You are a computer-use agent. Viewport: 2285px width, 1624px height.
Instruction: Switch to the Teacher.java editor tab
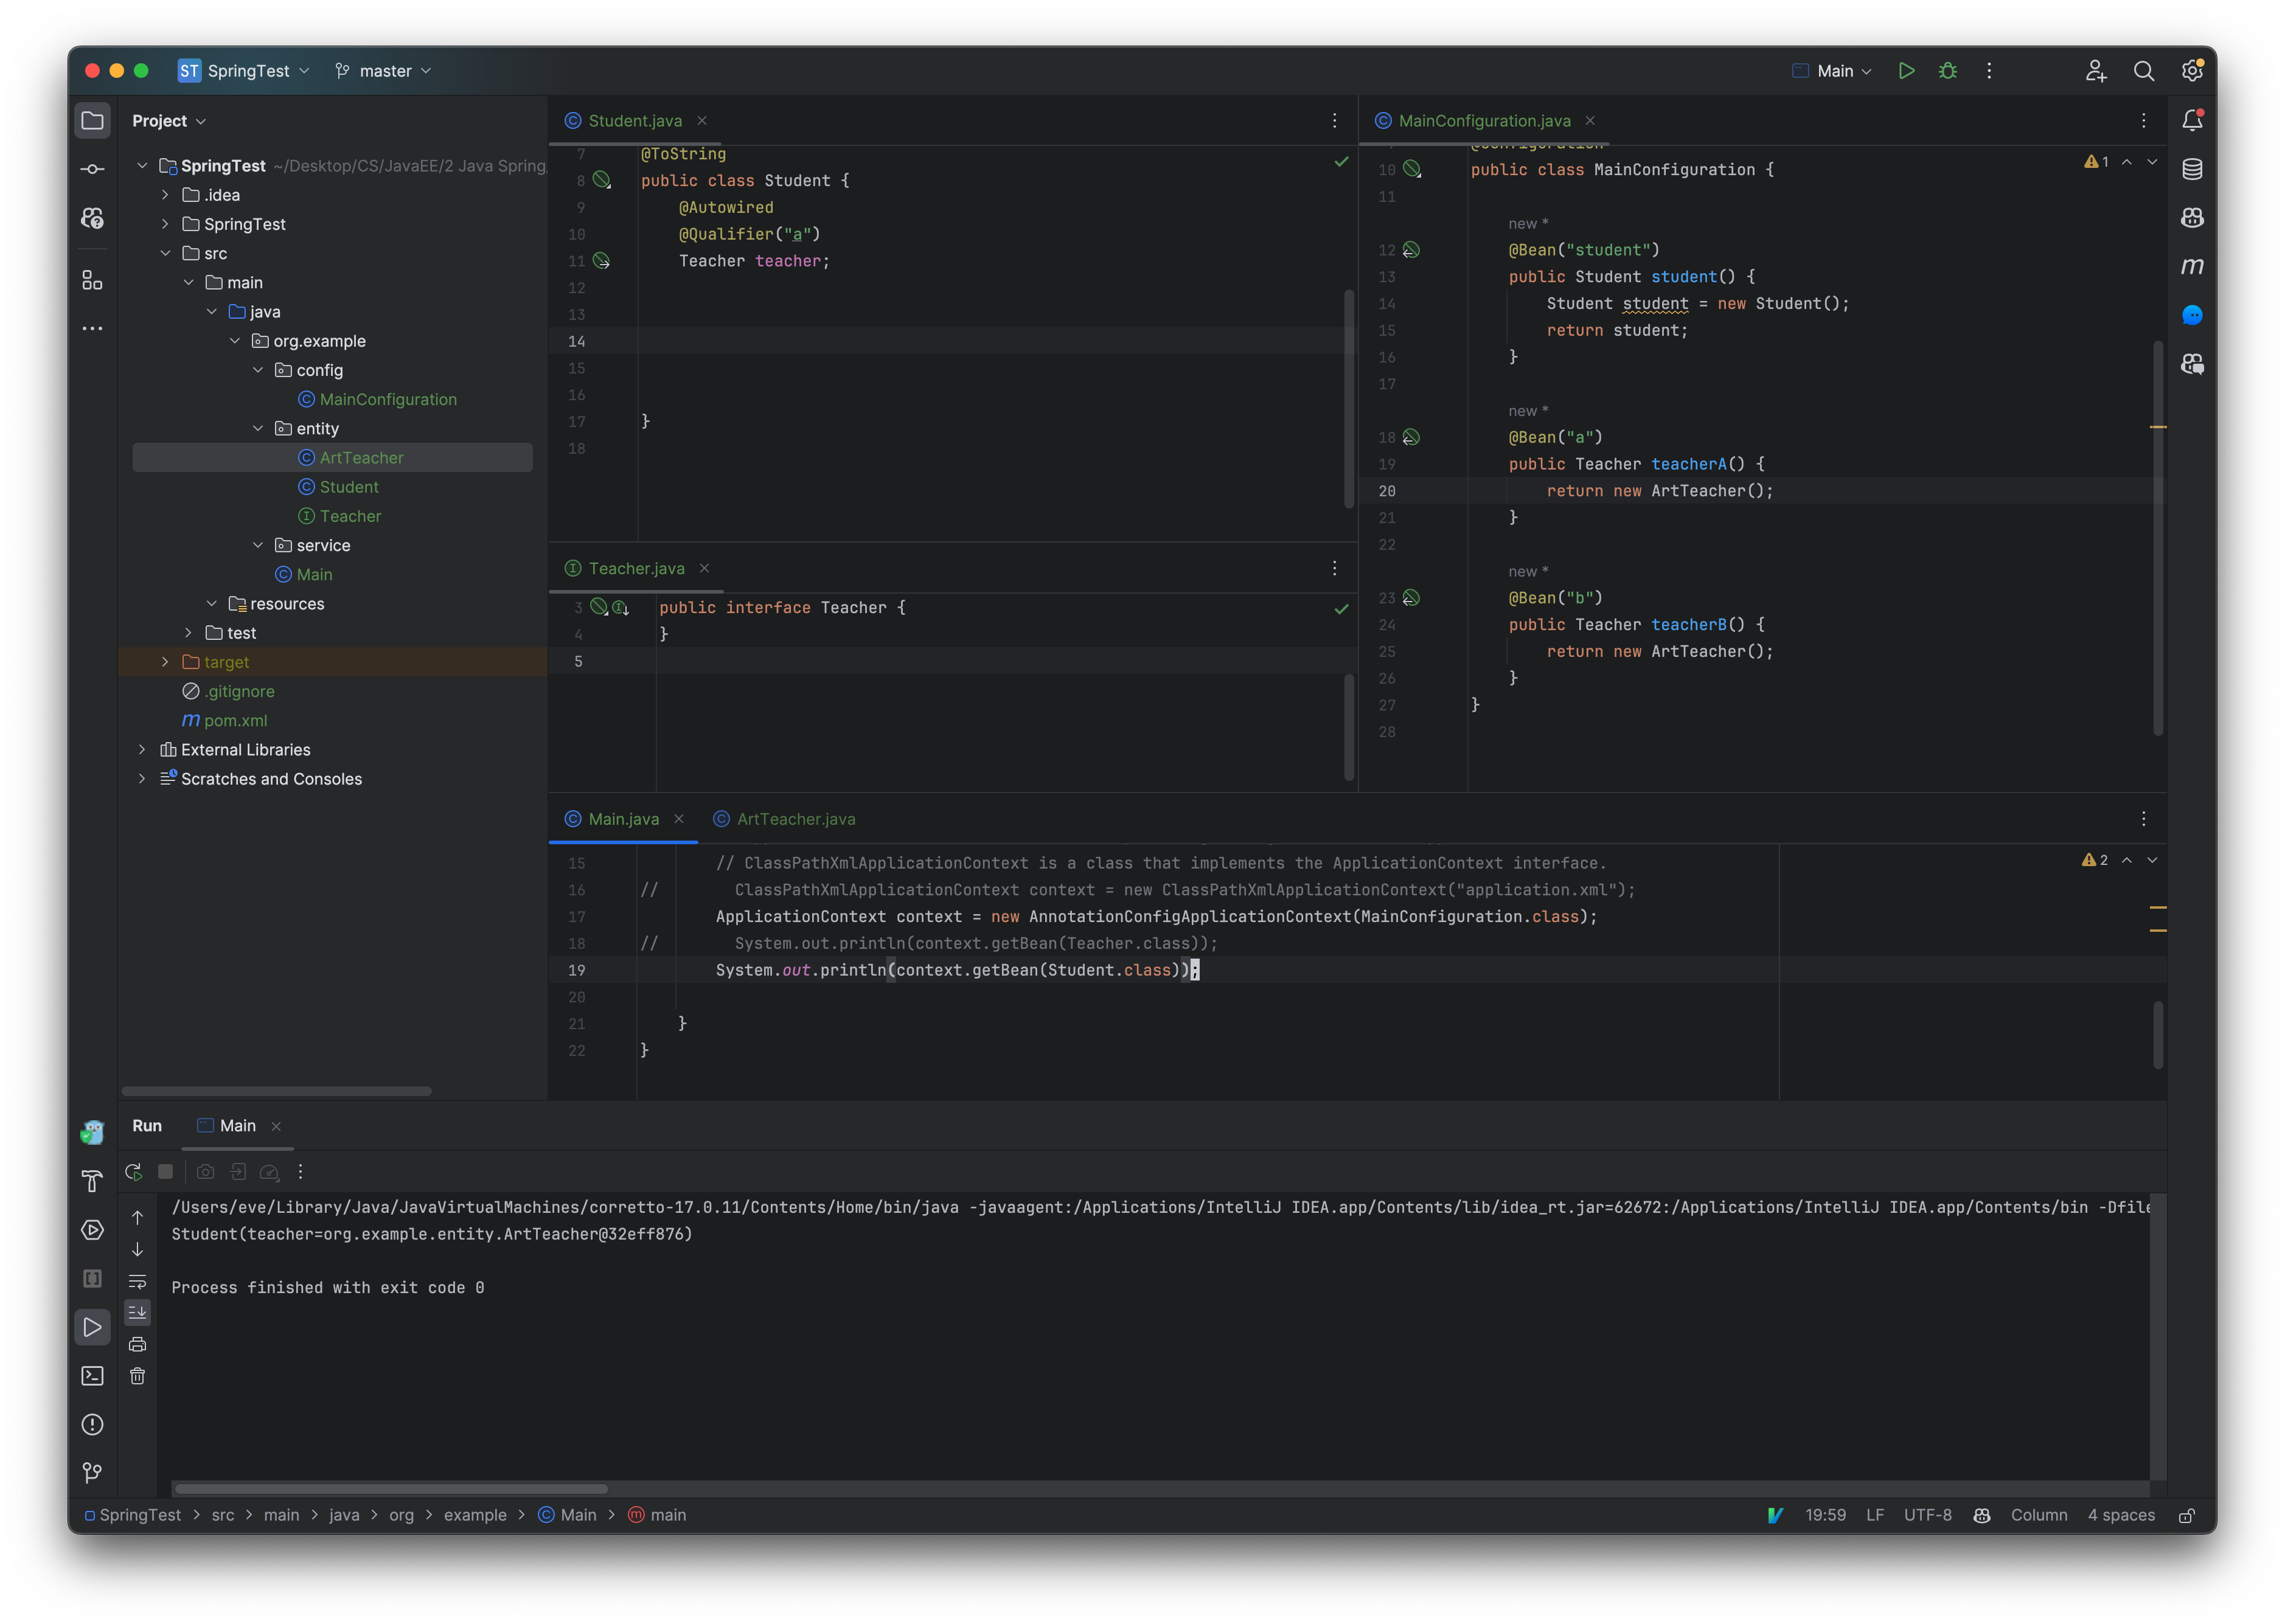tap(636, 568)
